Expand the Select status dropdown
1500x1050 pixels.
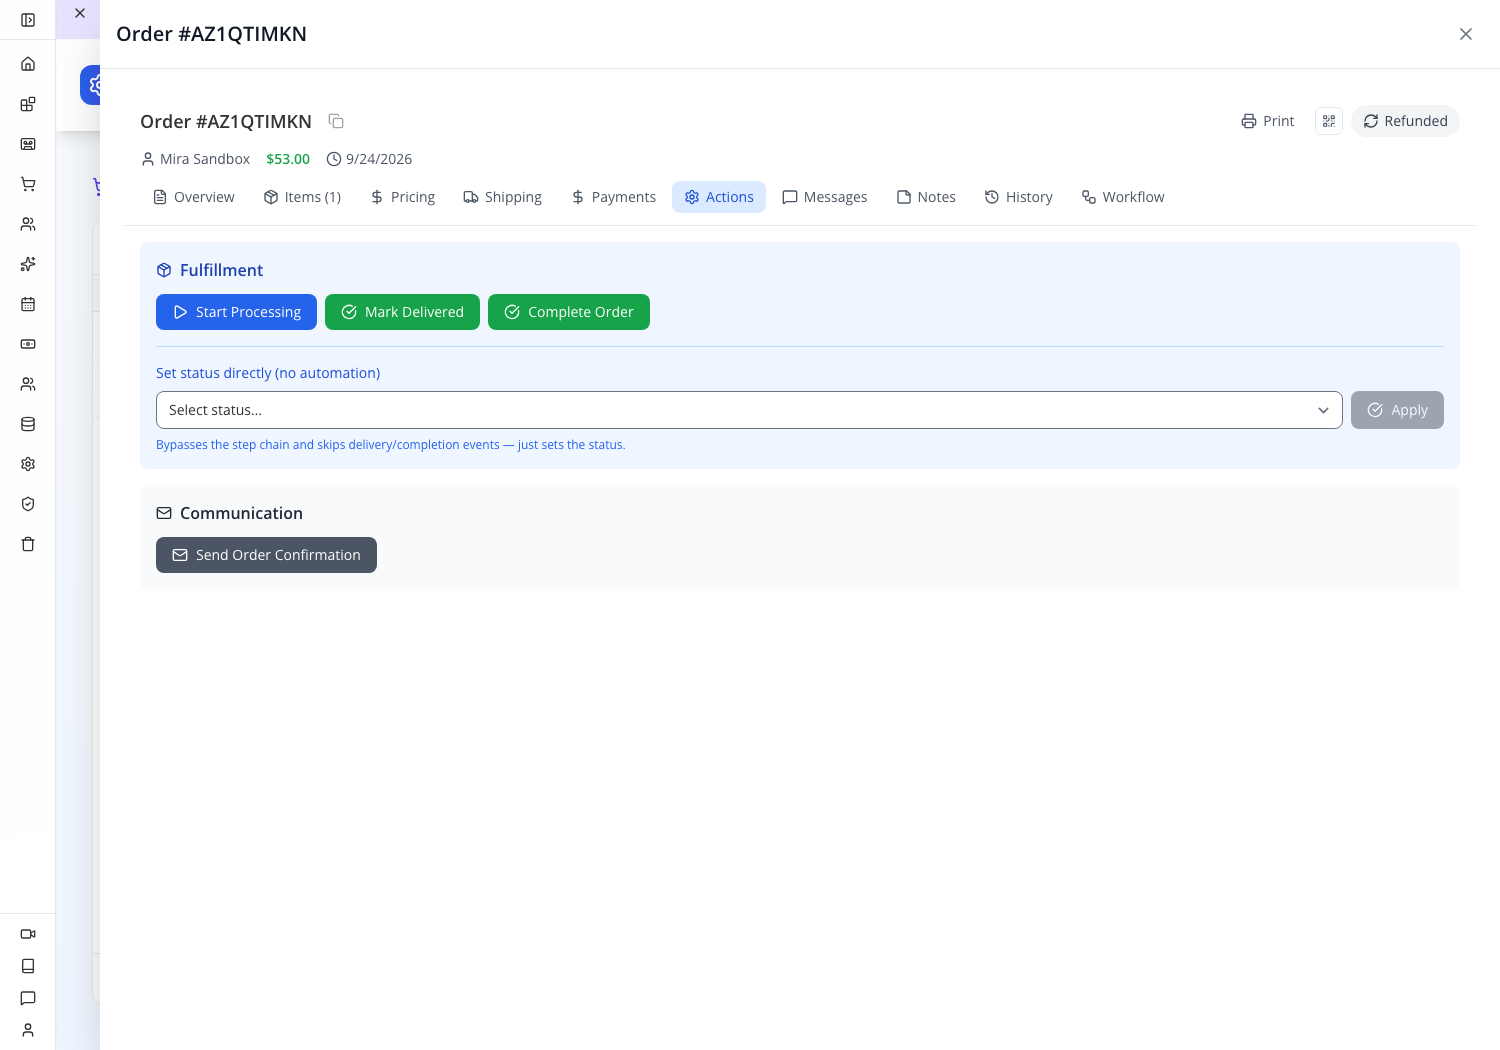coord(749,410)
